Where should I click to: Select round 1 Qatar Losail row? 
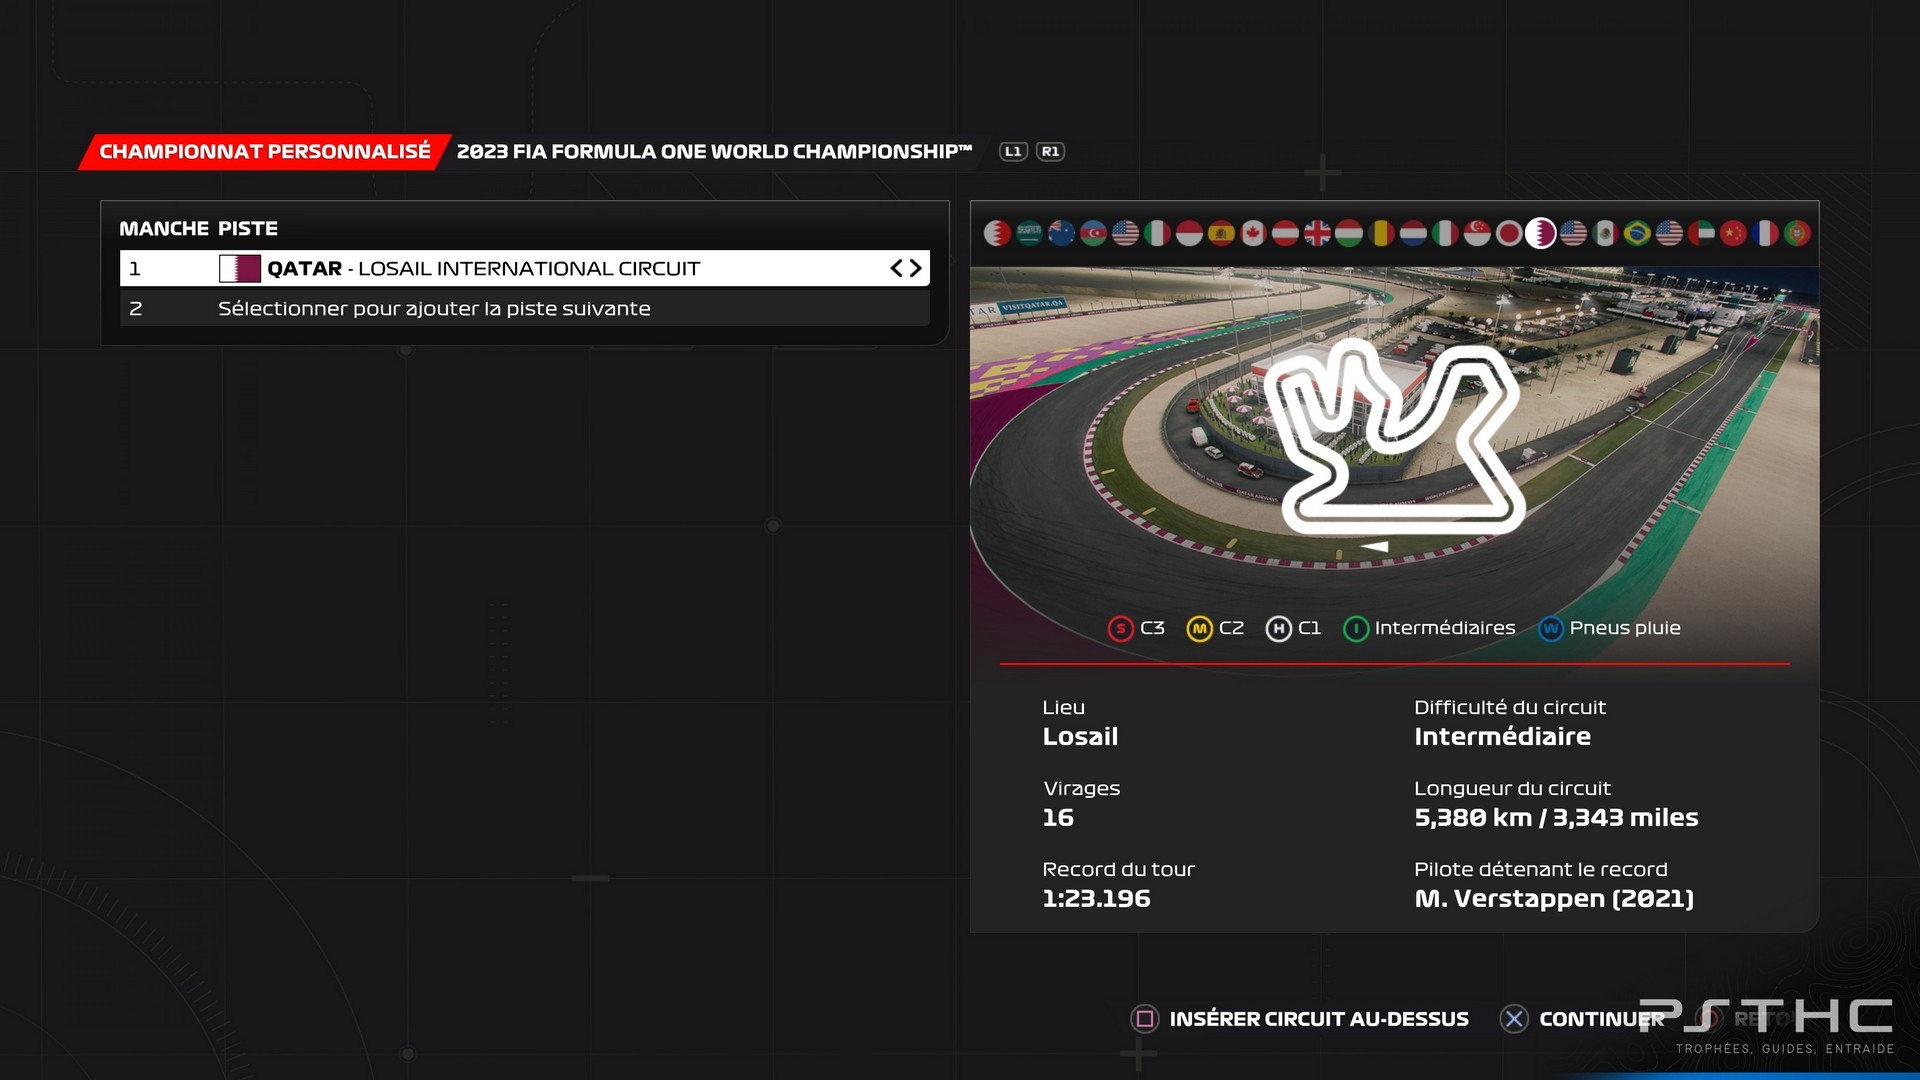[525, 268]
